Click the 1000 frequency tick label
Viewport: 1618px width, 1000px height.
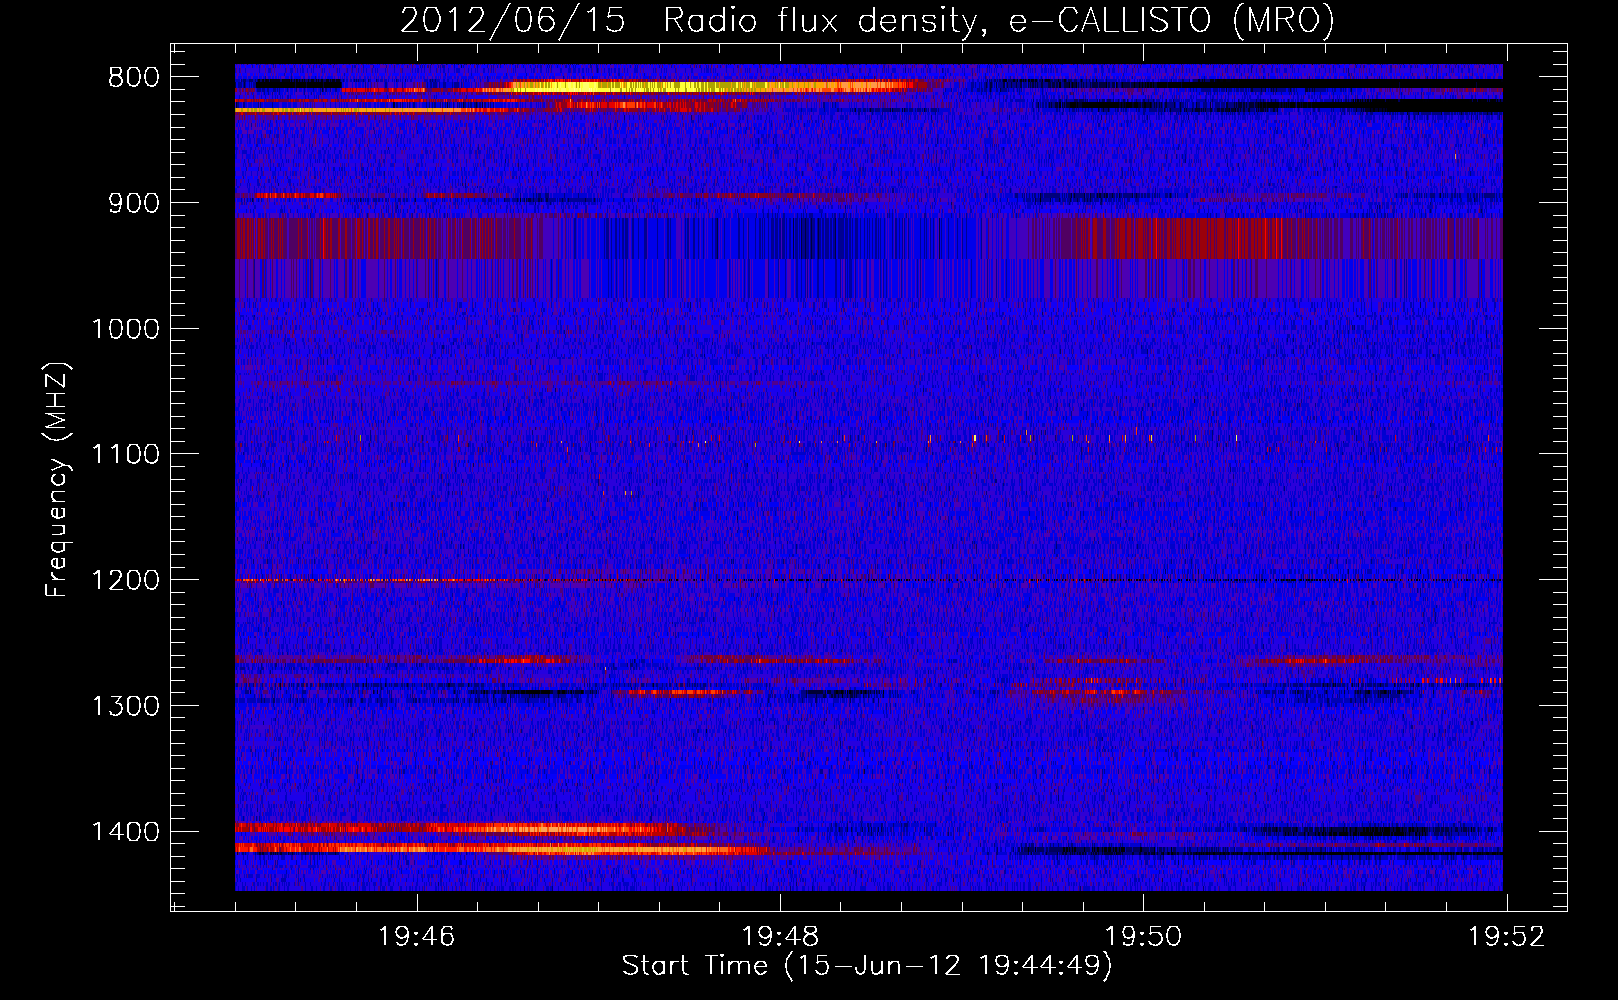coord(125,329)
